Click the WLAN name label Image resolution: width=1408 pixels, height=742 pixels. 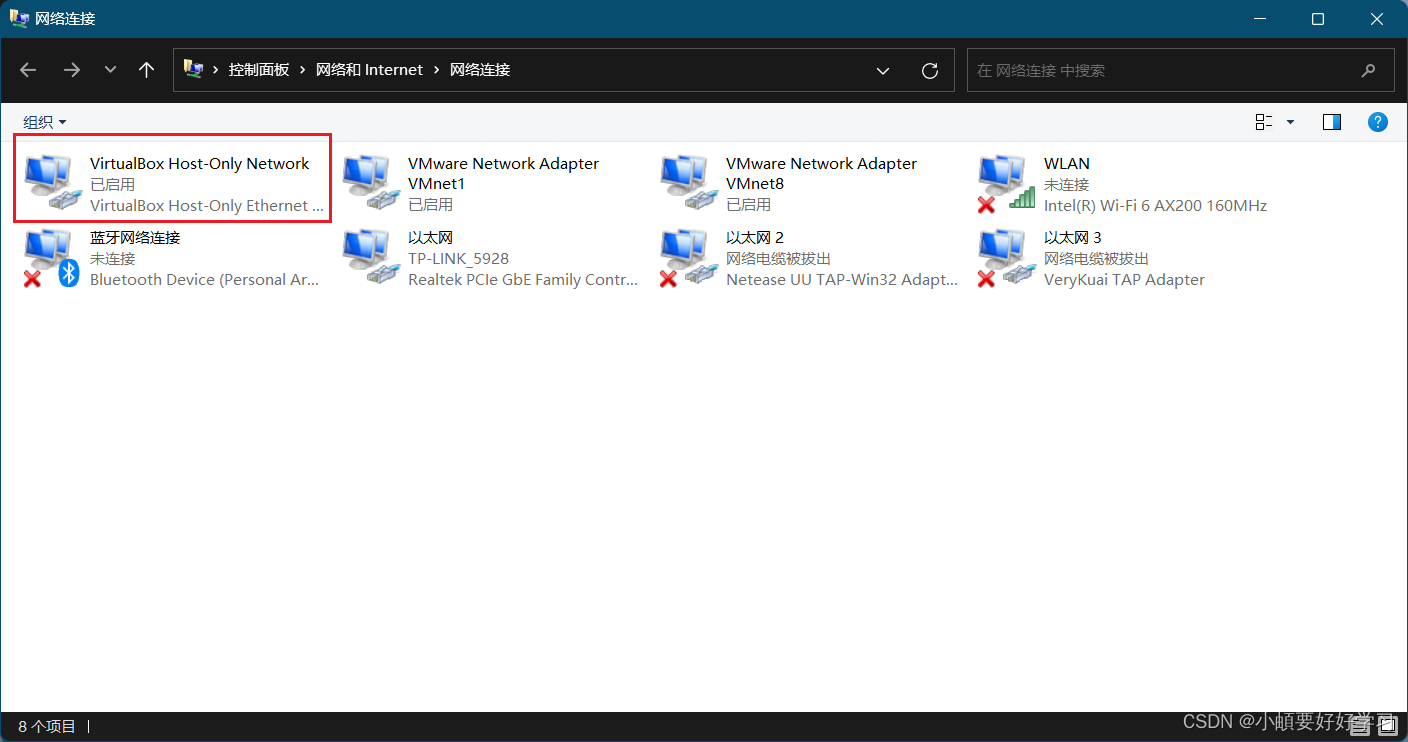click(x=1067, y=164)
